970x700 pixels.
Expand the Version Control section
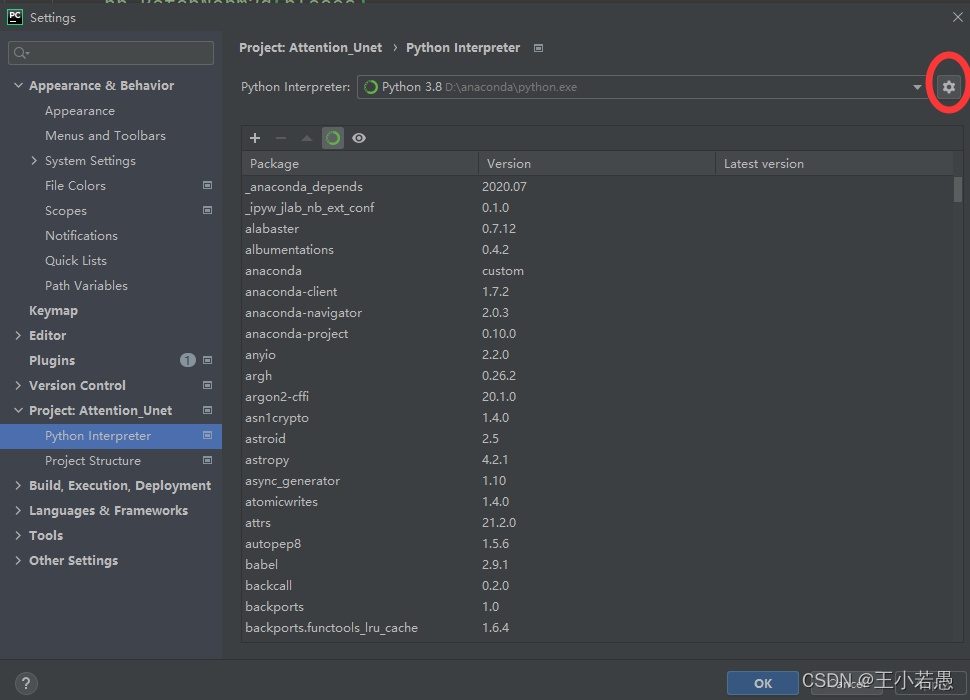(18, 385)
